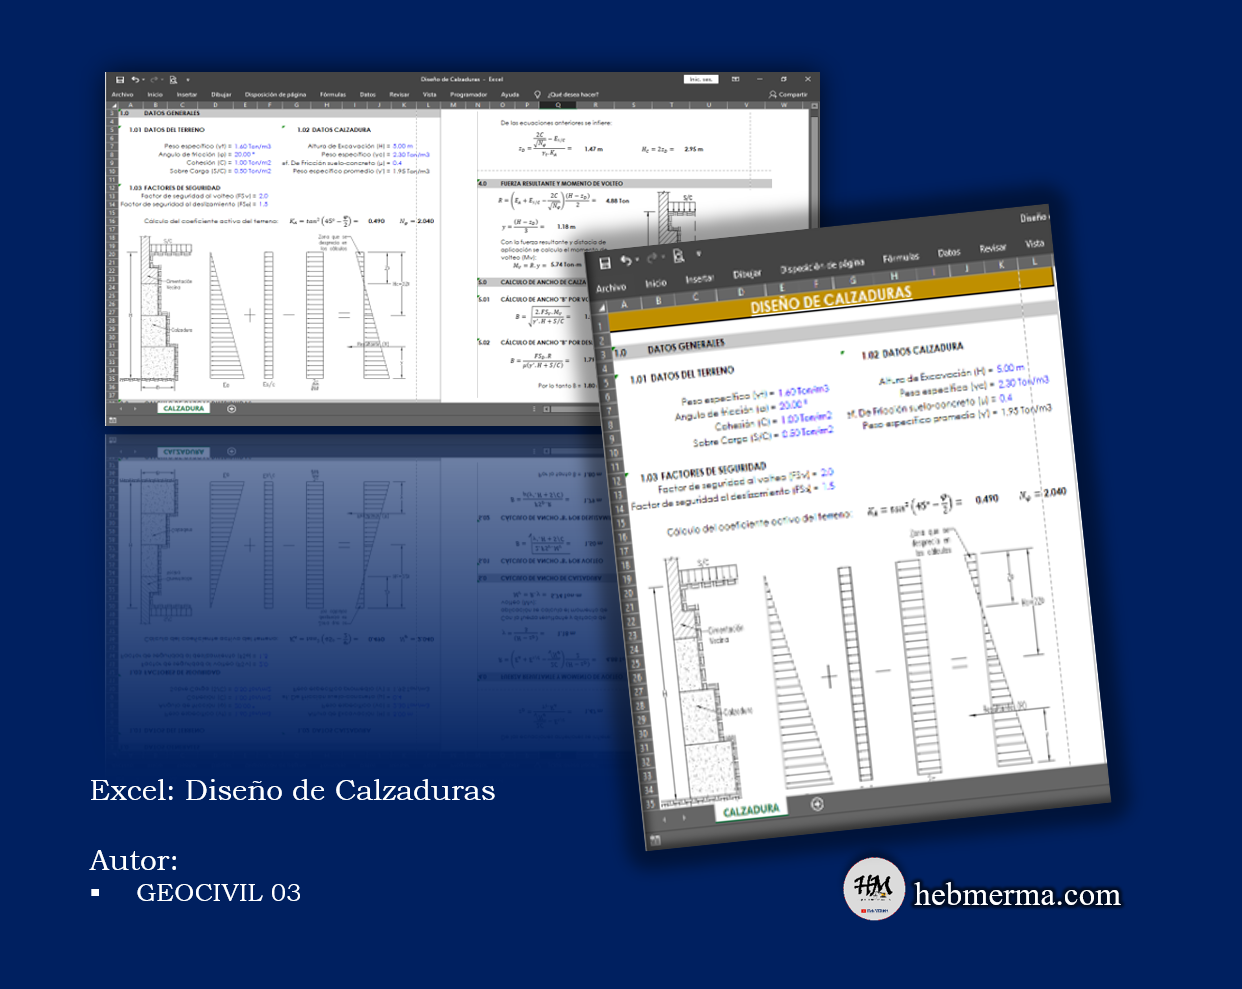Click the Inic. ses. sign-in button
Screen dimensions: 1242x989
700,79
